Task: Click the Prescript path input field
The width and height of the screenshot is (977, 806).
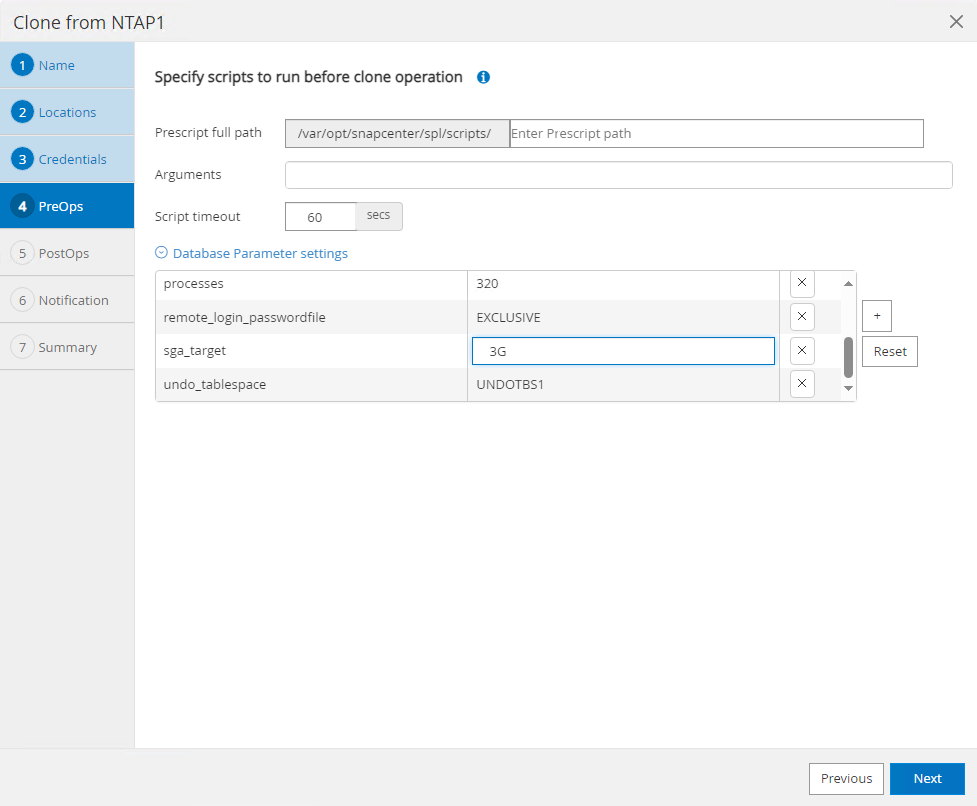Action: click(x=716, y=134)
